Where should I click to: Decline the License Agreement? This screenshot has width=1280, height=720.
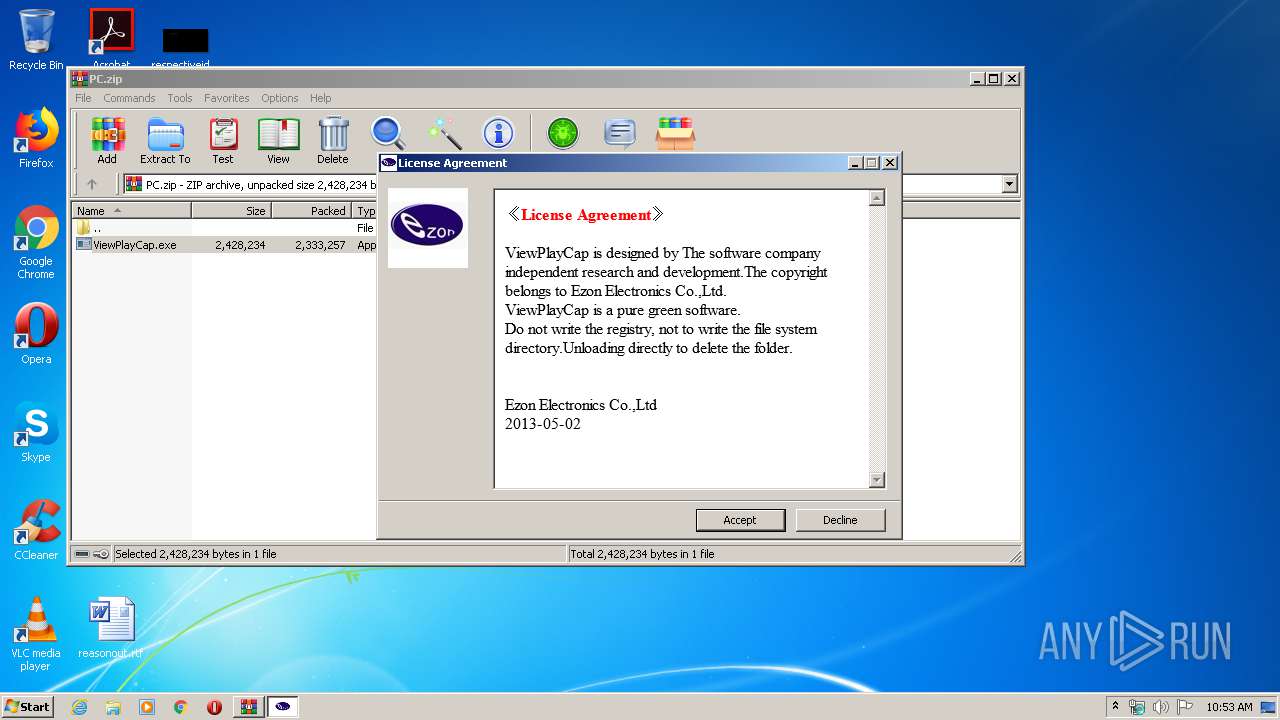click(840, 520)
